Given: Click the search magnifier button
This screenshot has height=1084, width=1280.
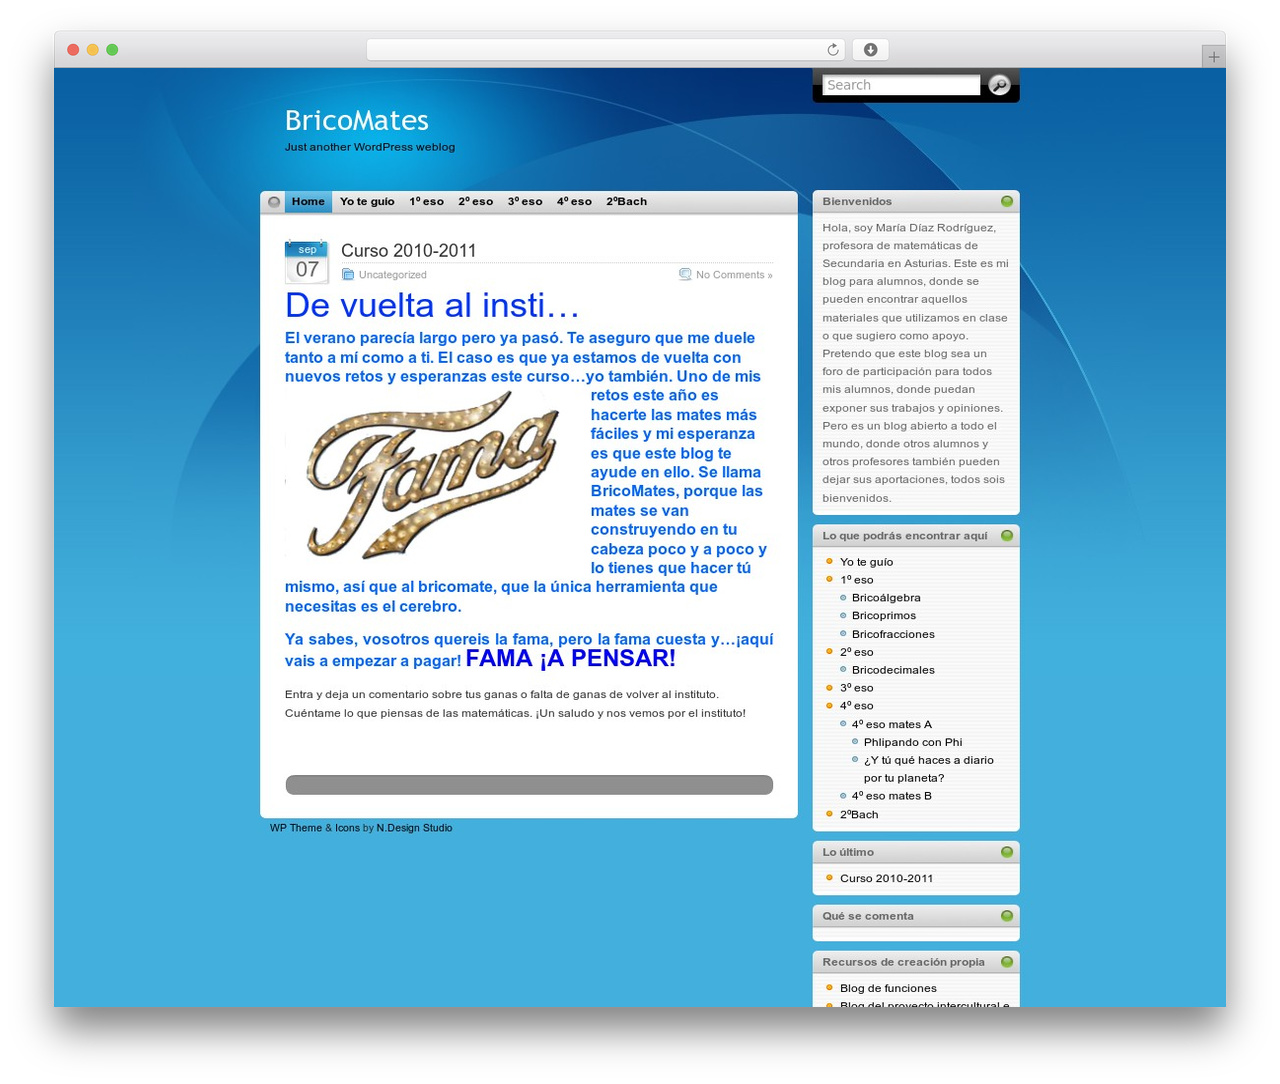Looking at the screenshot, I should (999, 85).
